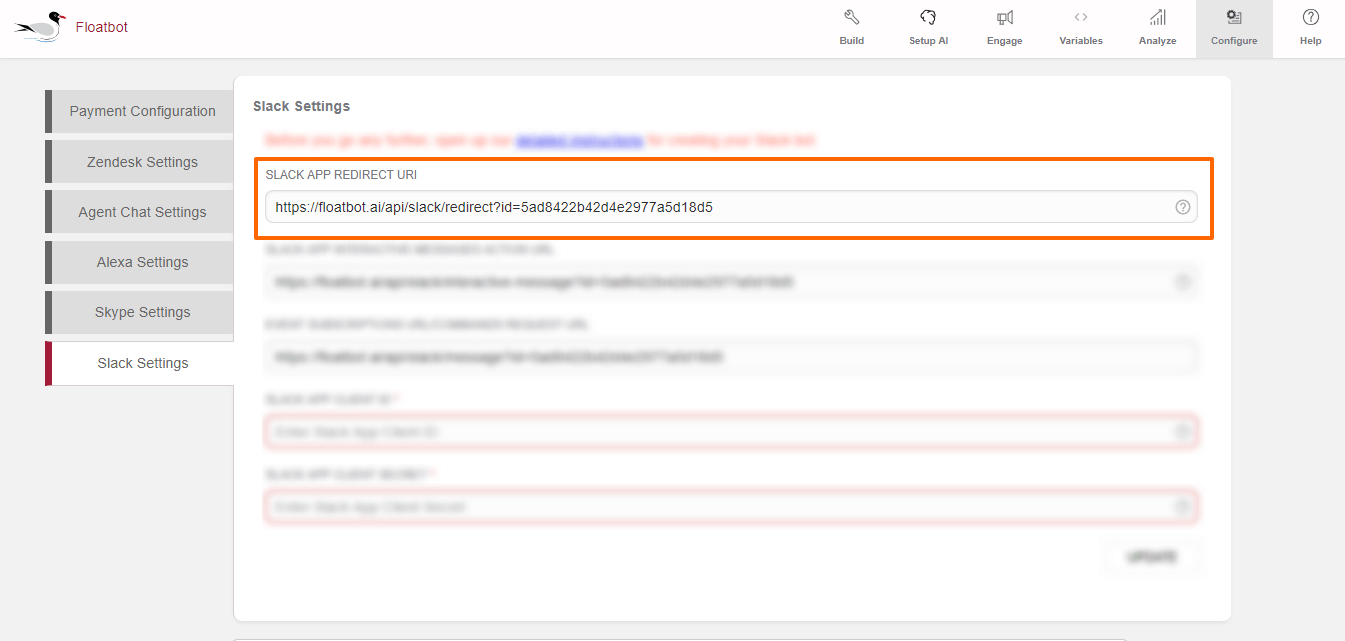This screenshot has width=1345, height=641.
Task: Select the Setup AI head icon
Action: [928, 17]
